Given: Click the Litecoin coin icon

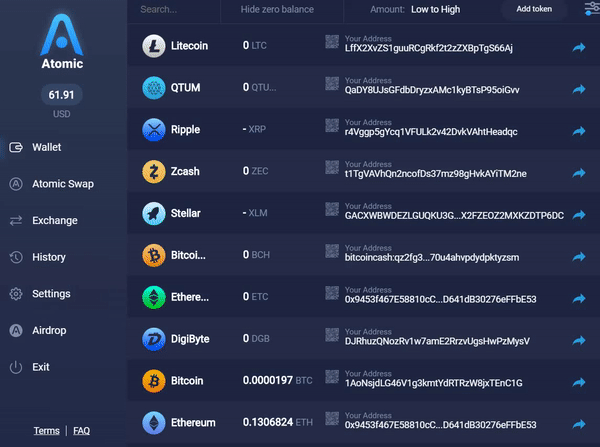Looking at the screenshot, I should 154,46.
